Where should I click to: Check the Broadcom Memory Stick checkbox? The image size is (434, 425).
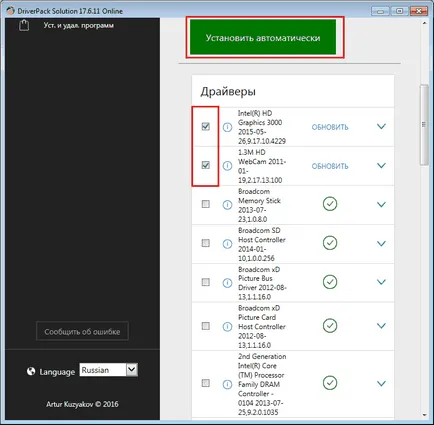tap(206, 204)
